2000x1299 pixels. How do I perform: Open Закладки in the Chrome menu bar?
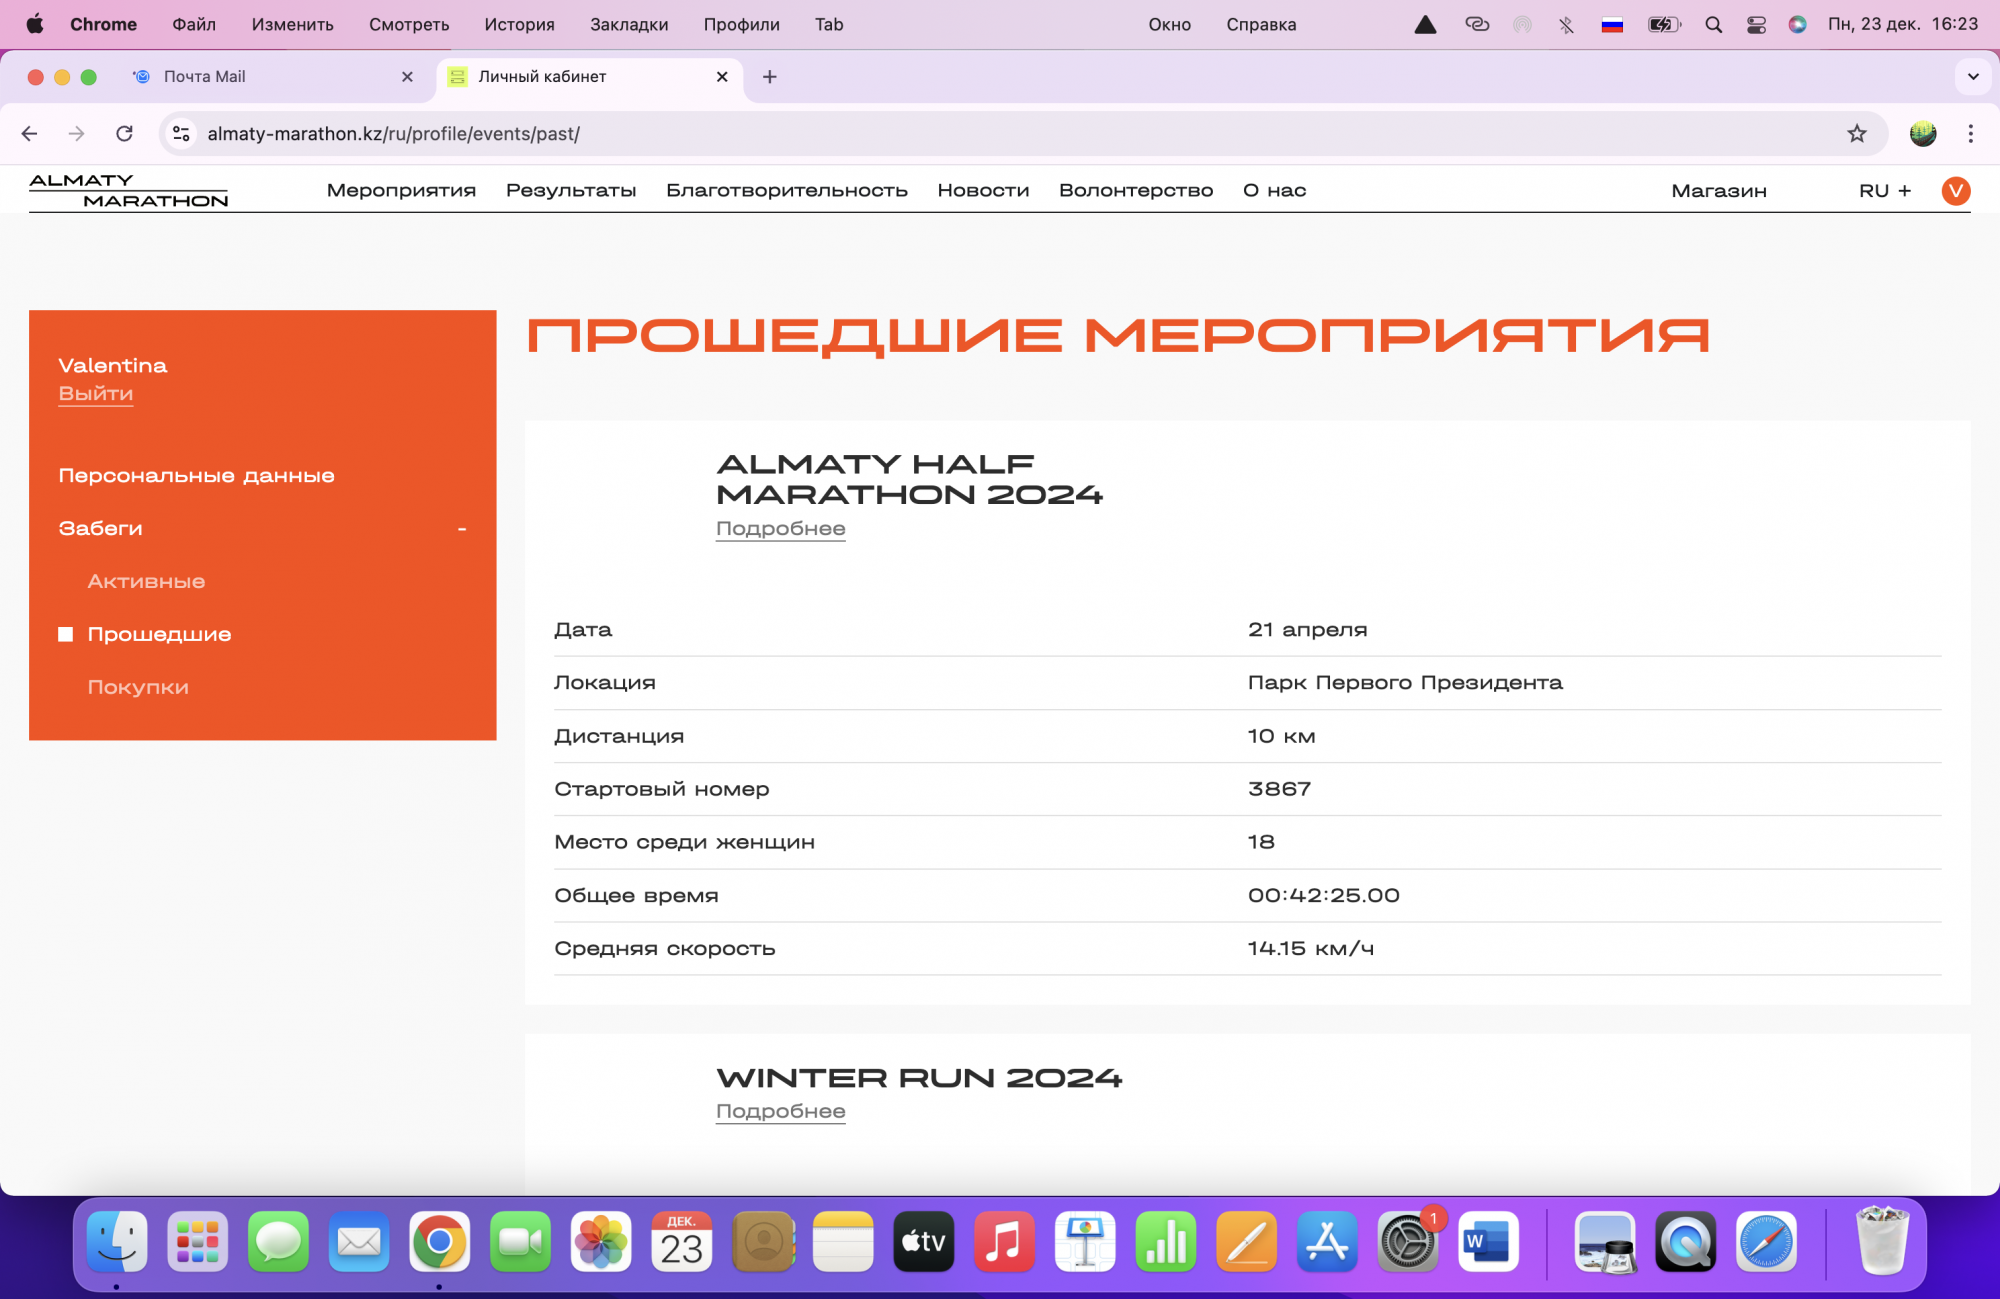[628, 25]
